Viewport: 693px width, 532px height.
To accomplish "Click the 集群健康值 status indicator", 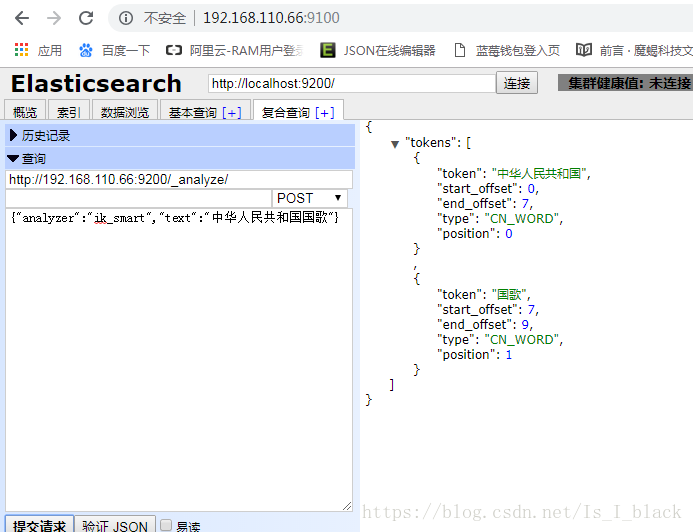I will pos(625,83).
